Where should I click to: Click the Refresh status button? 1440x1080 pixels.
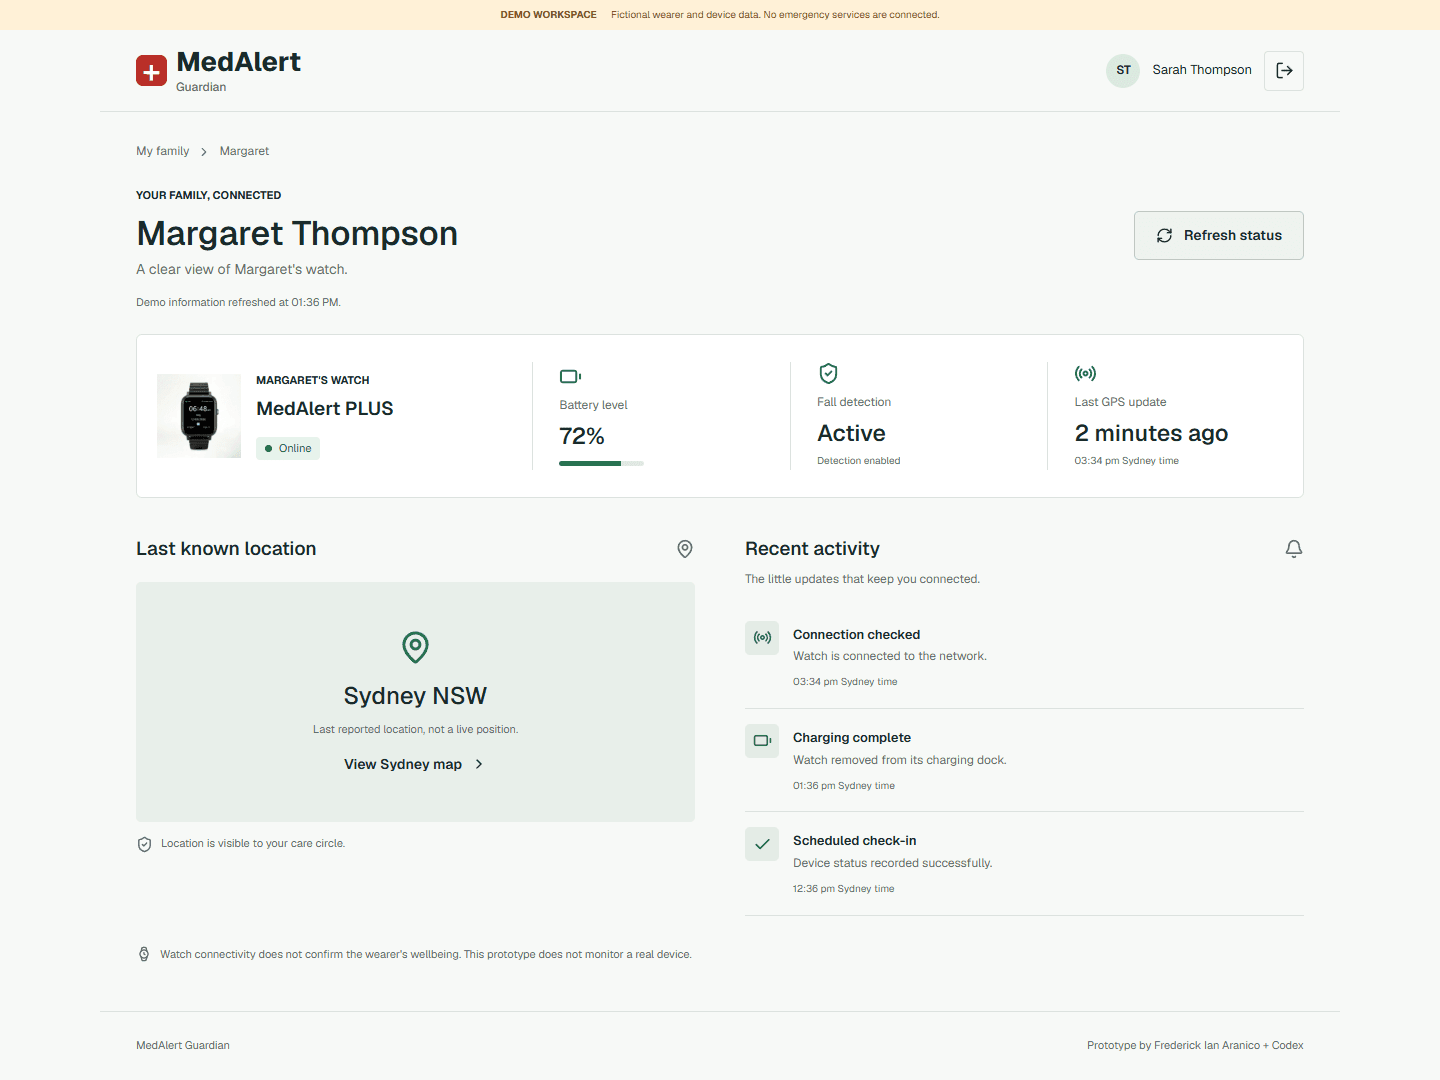(1219, 236)
